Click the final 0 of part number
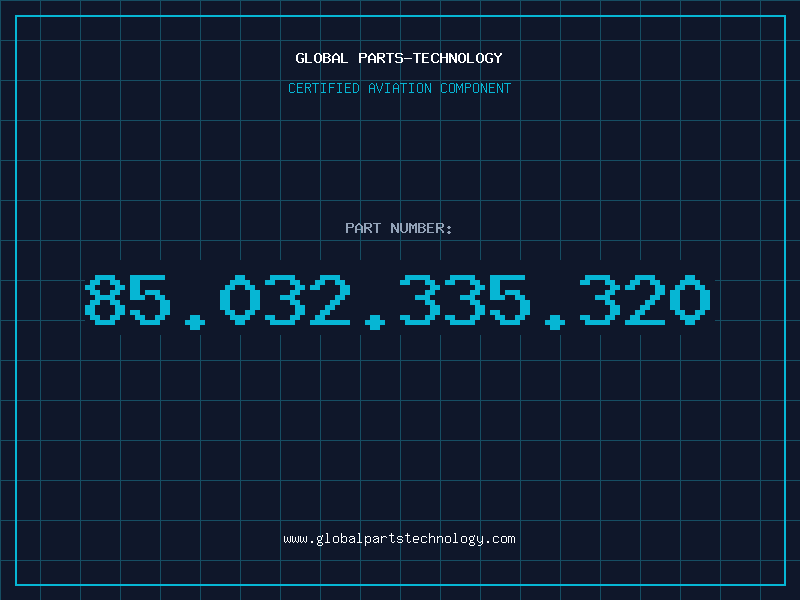 click(690, 300)
